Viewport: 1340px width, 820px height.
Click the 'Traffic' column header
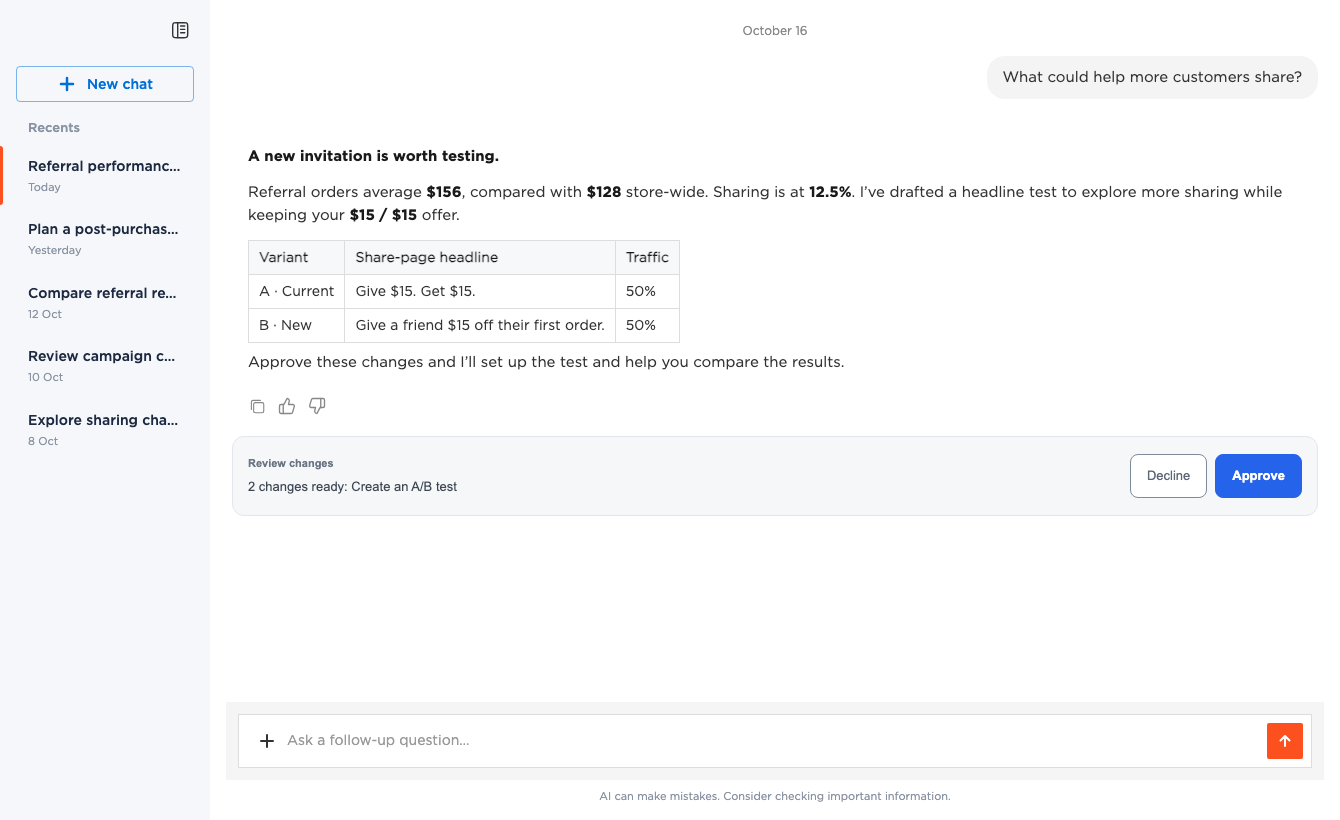pos(647,257)
